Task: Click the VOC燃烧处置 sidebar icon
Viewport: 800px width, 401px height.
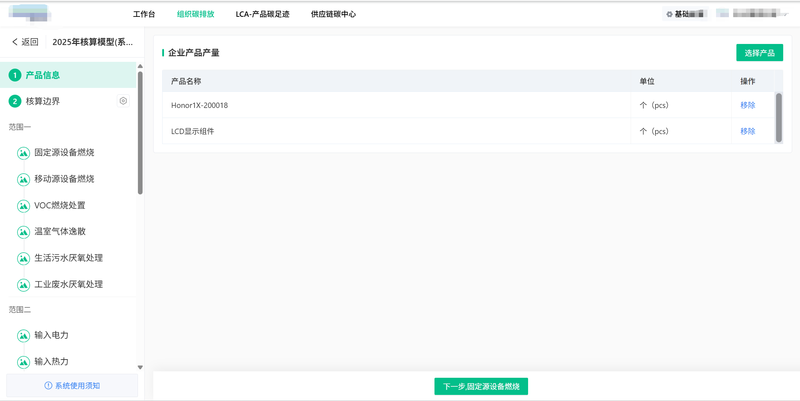Action: 23,206
